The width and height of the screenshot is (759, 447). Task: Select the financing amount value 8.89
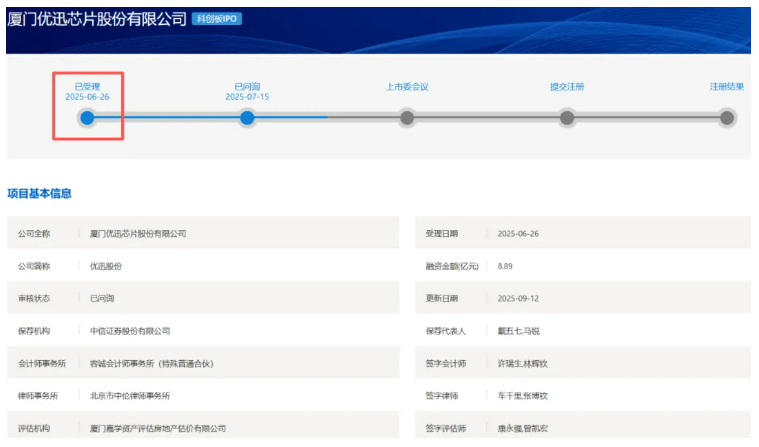point(505,266)
